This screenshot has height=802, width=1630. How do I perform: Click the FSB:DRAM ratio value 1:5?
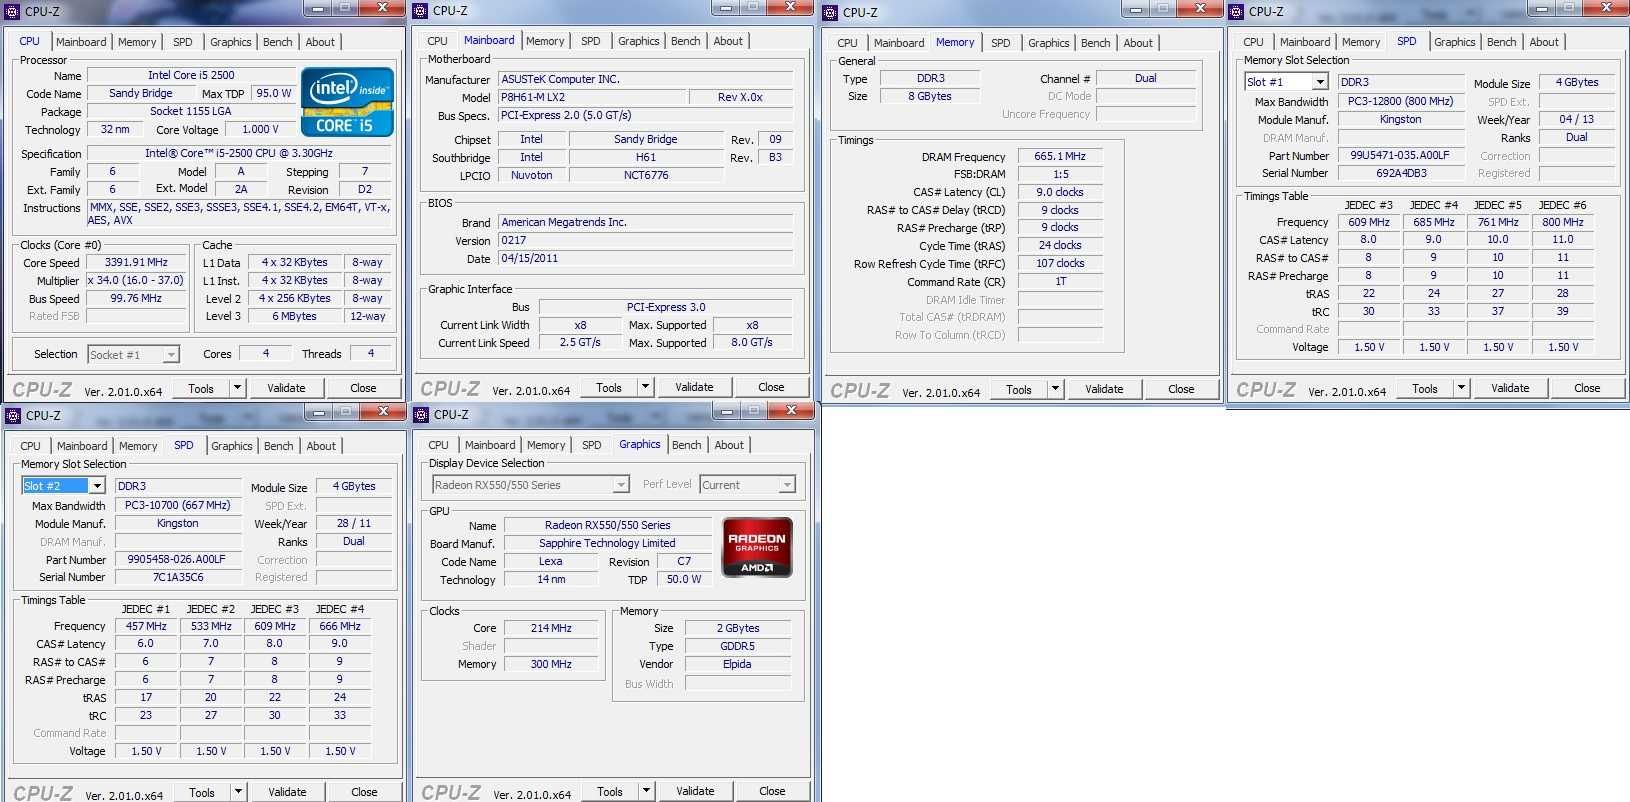(1060, 174)
